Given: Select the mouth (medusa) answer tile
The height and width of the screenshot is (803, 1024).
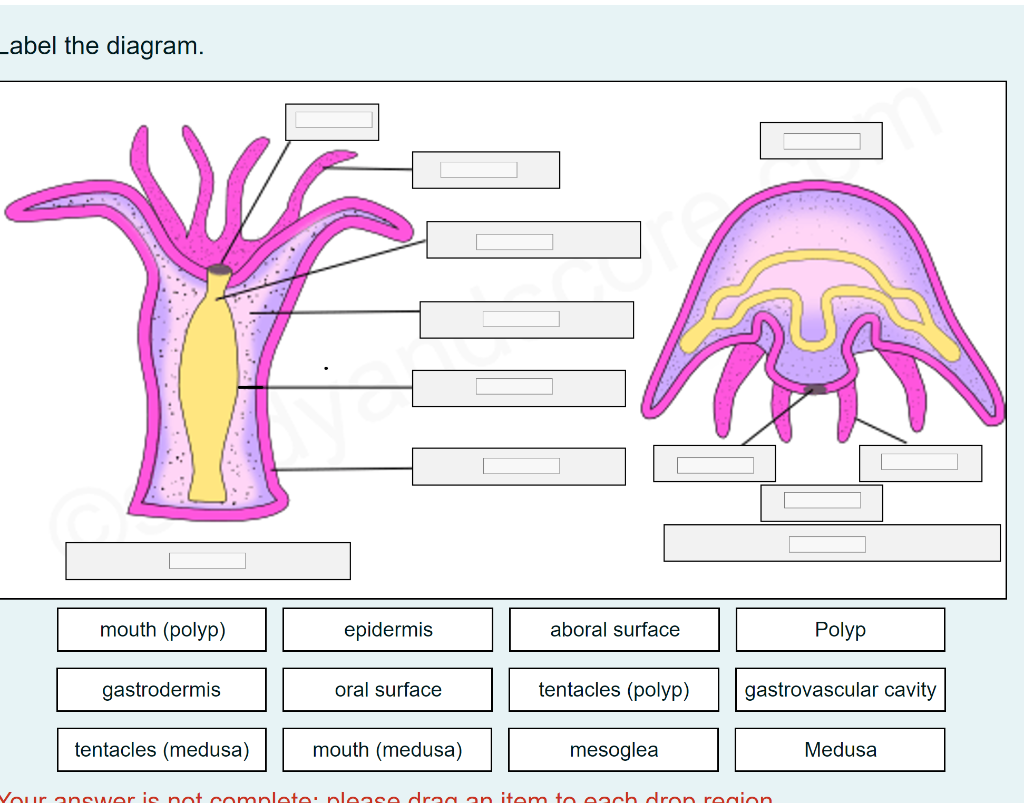Looking at the screenshot, I should 387,749.
